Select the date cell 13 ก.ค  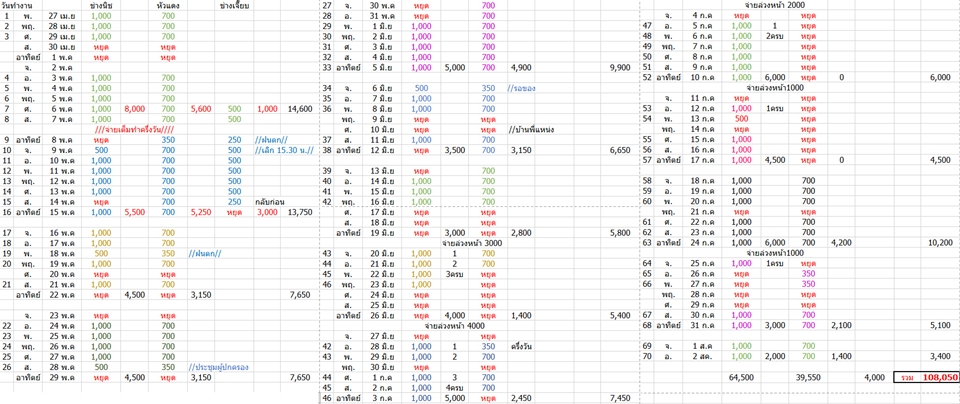click(x=703, y=119)
